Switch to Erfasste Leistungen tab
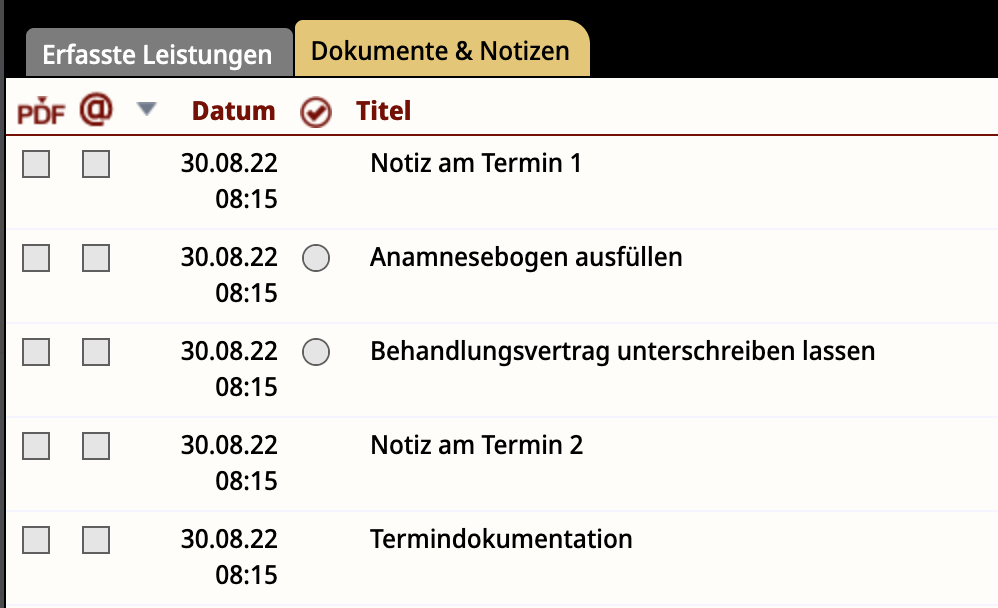The height and width of the screenshot is (608, 998). [157, 55]
